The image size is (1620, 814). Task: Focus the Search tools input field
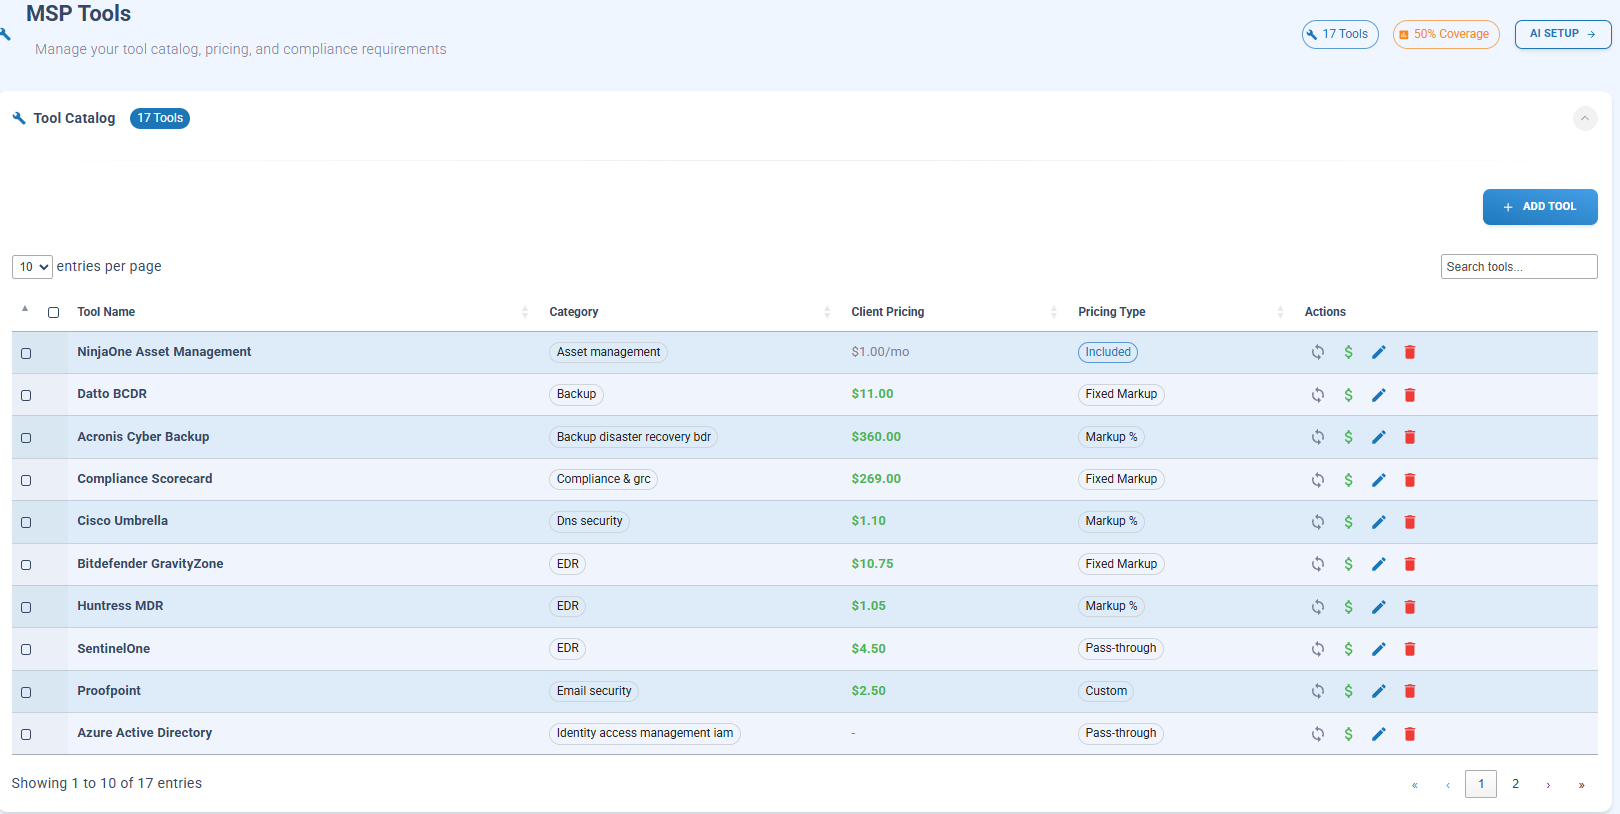pos(1519,267)
